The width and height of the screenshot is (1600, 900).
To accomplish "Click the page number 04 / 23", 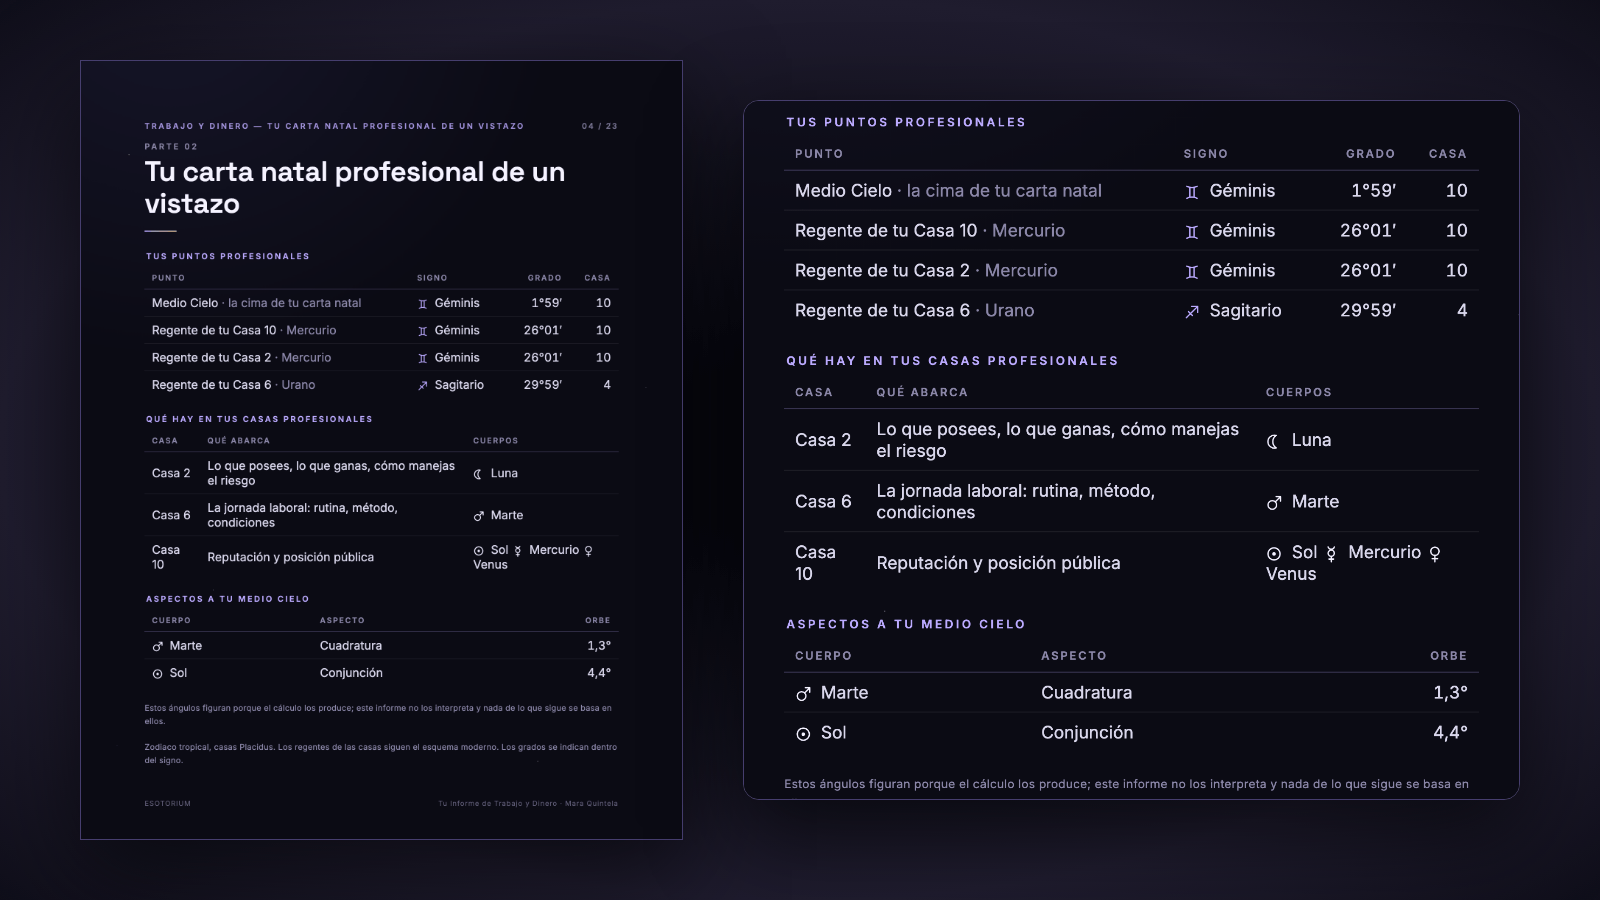I will [x=600, y=126].
